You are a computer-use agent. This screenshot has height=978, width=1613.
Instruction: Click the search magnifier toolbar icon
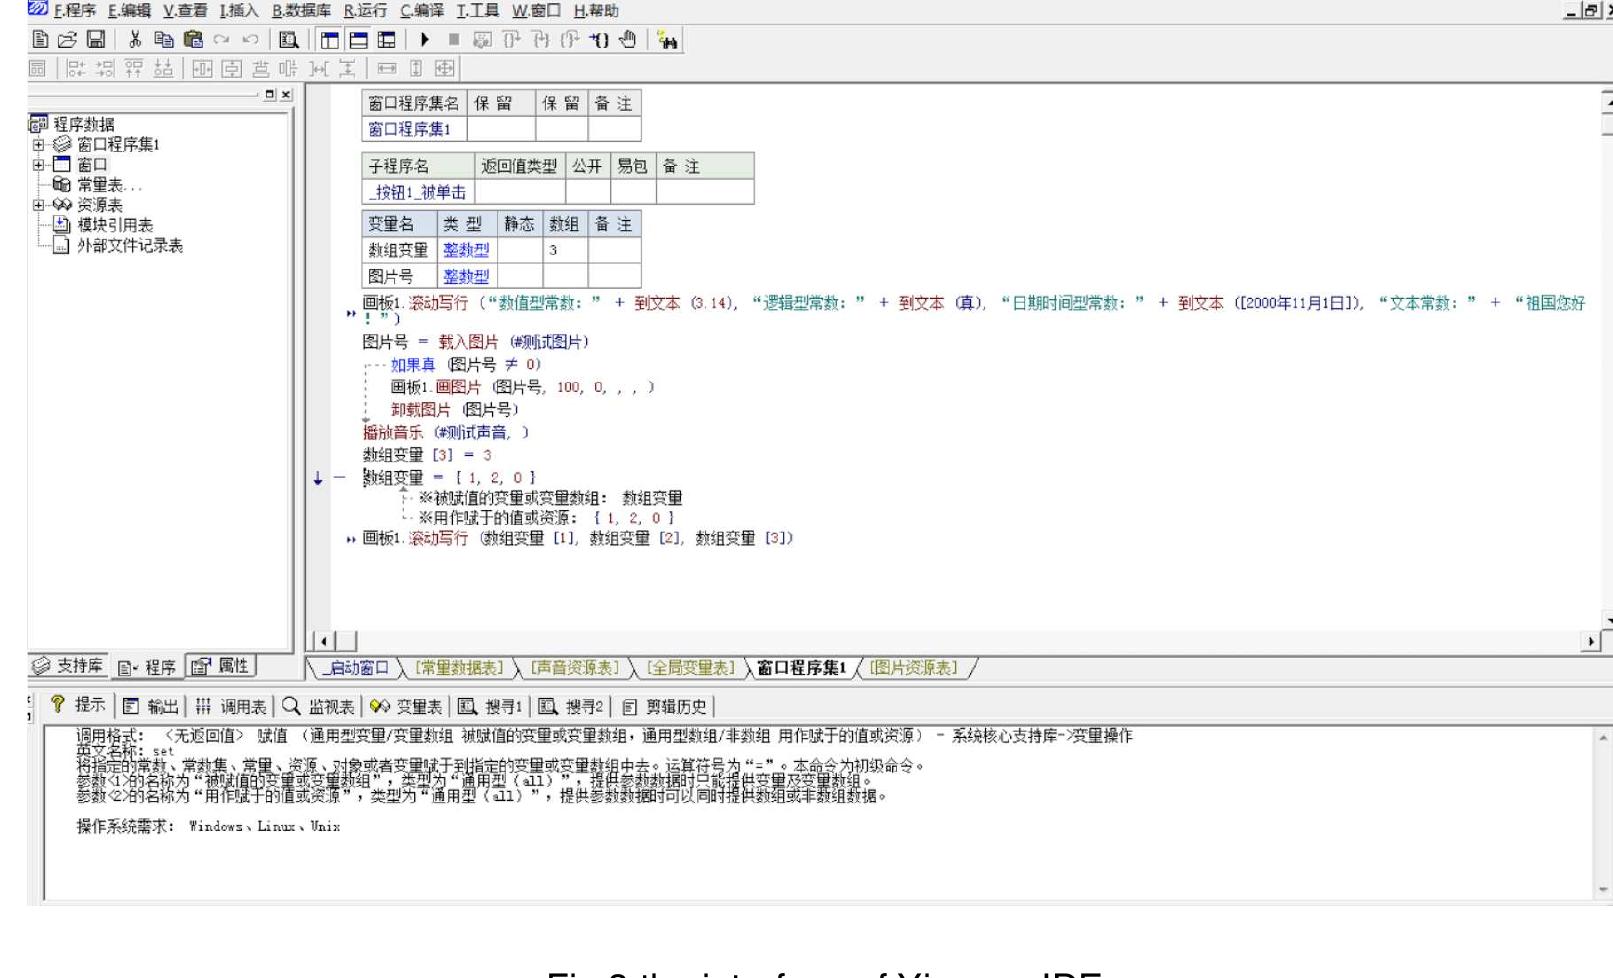(x=289, y=40)
